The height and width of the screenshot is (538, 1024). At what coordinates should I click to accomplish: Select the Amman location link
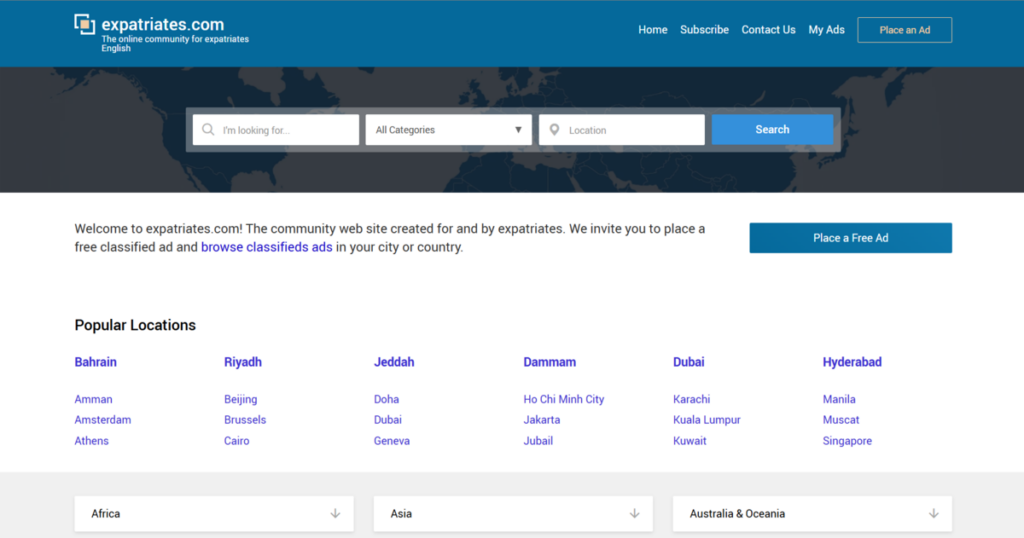click(93, 399)
